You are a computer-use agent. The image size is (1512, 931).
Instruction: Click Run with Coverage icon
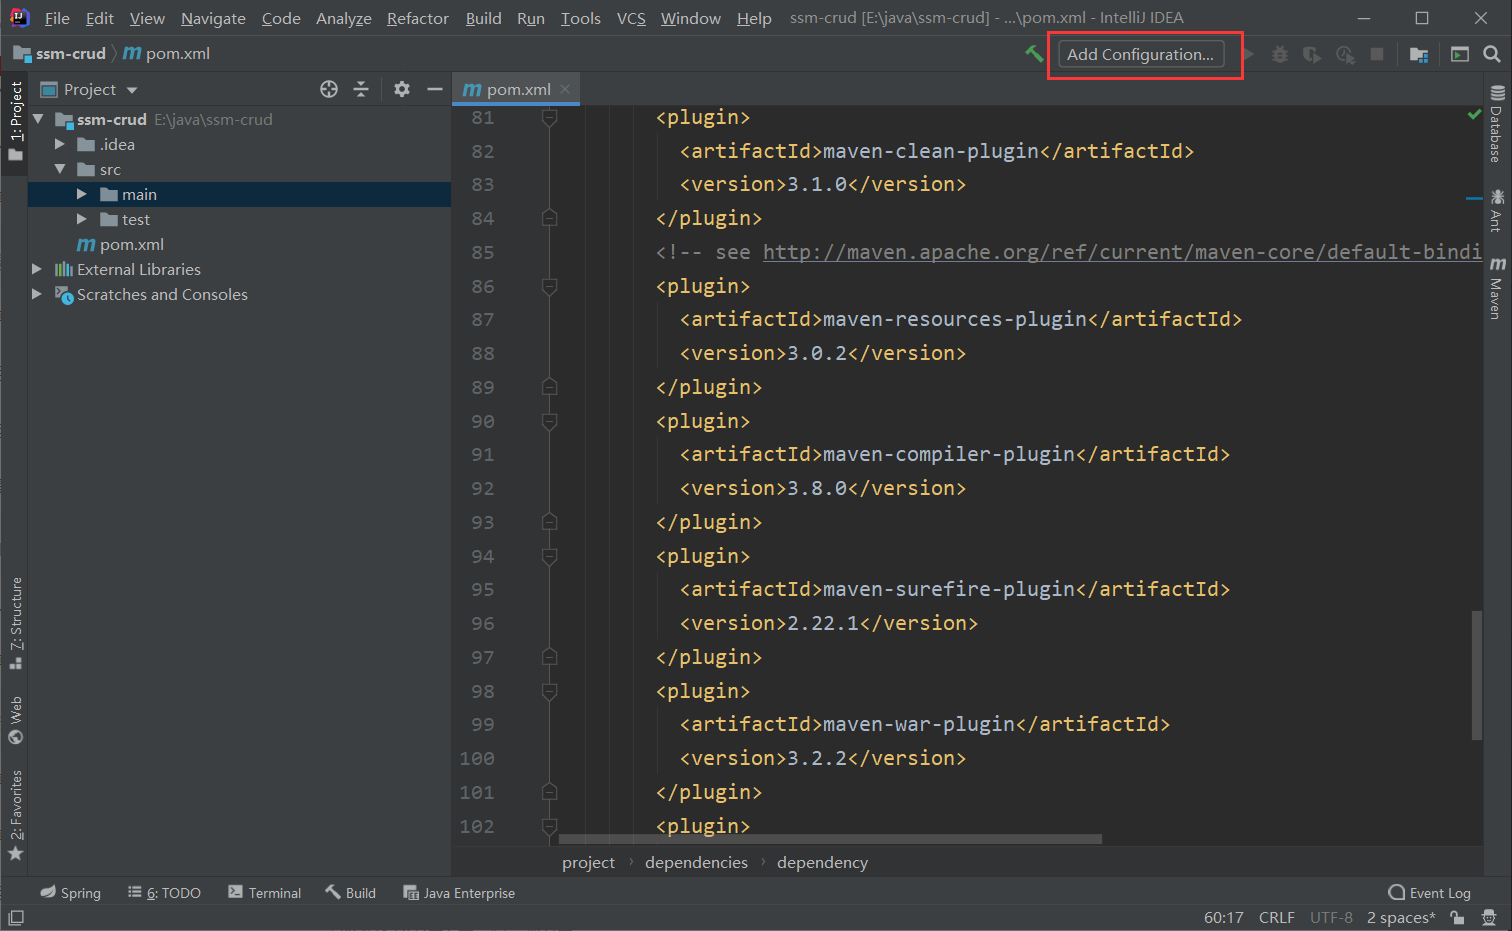pyautogui.click(x=1312, y=54)
